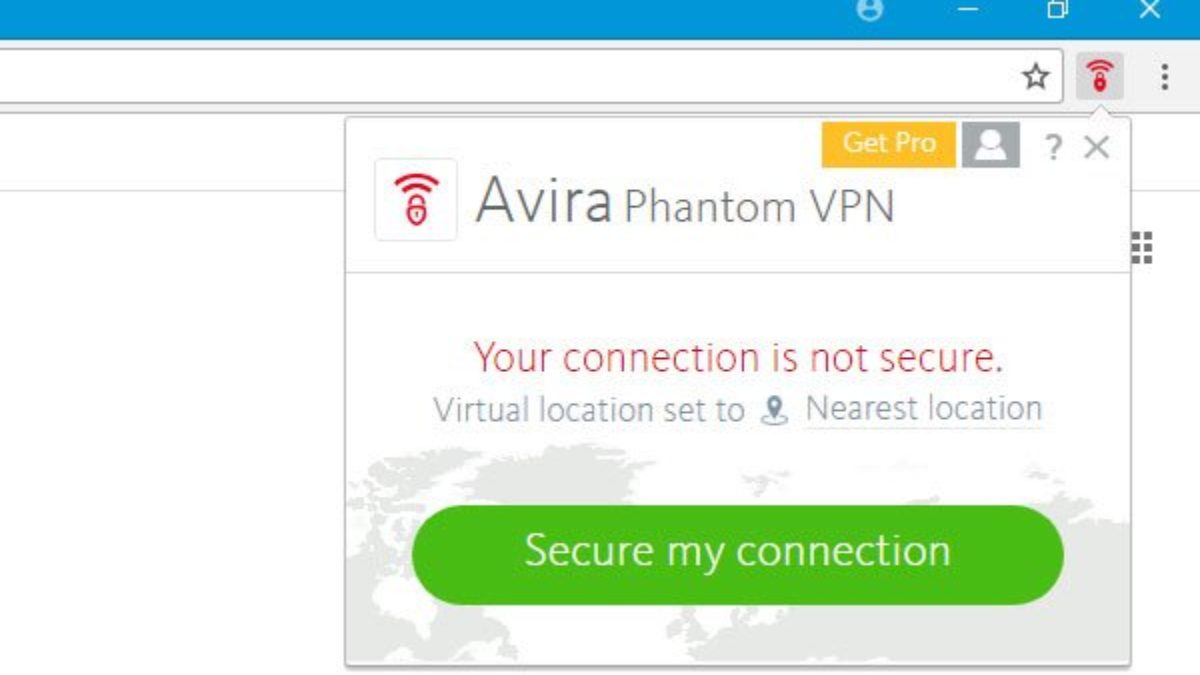The image size is (1200, 675).
Task: Bookmark this page with the star icon
Action: point(1037,76)
